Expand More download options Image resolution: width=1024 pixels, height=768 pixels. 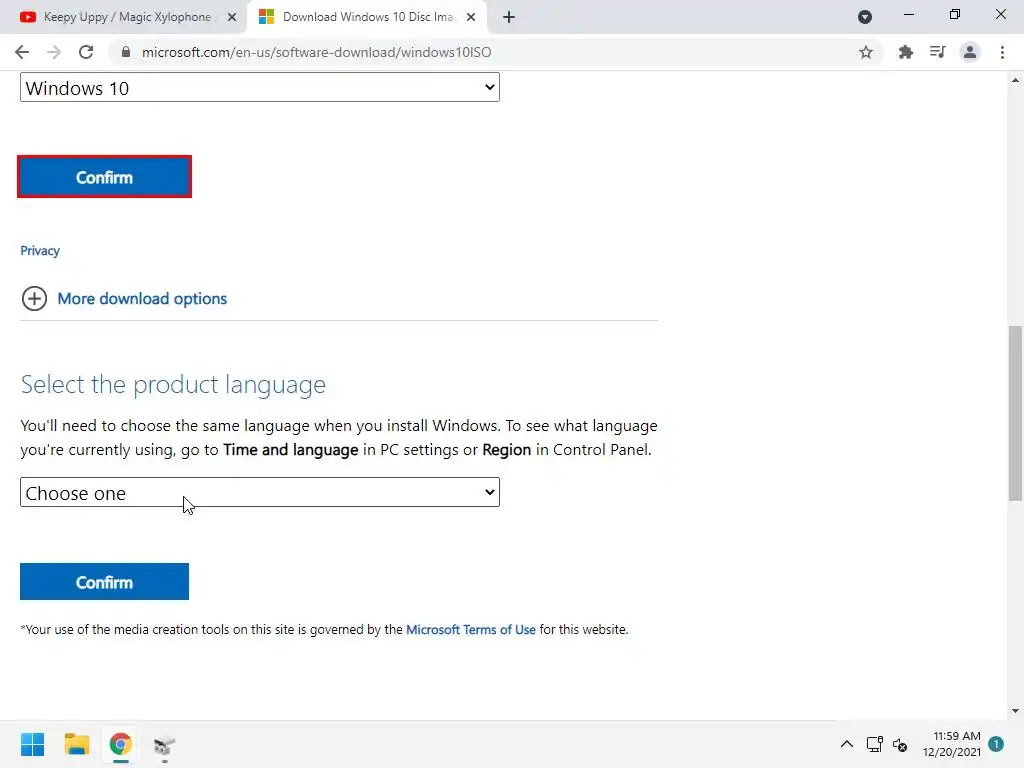tap(142, 298)
